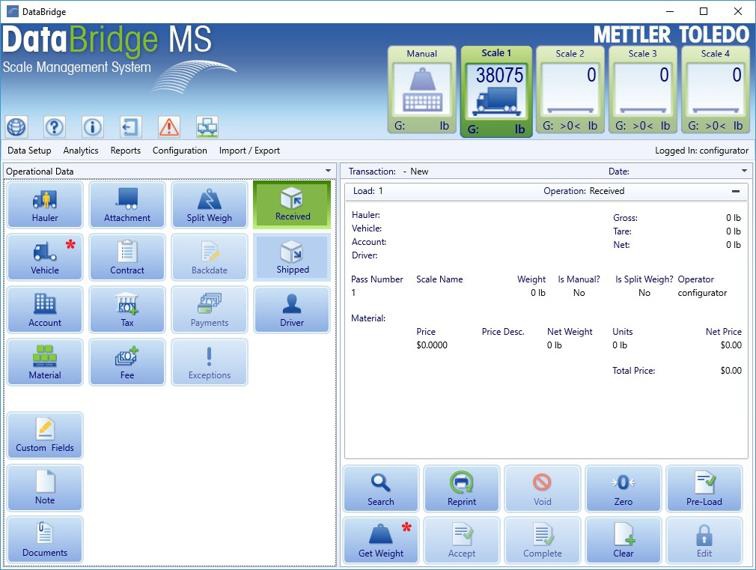The height and width of the screenshot is (570, 756).
Task: Open the Fee button
Action: (x=127, y=362)
